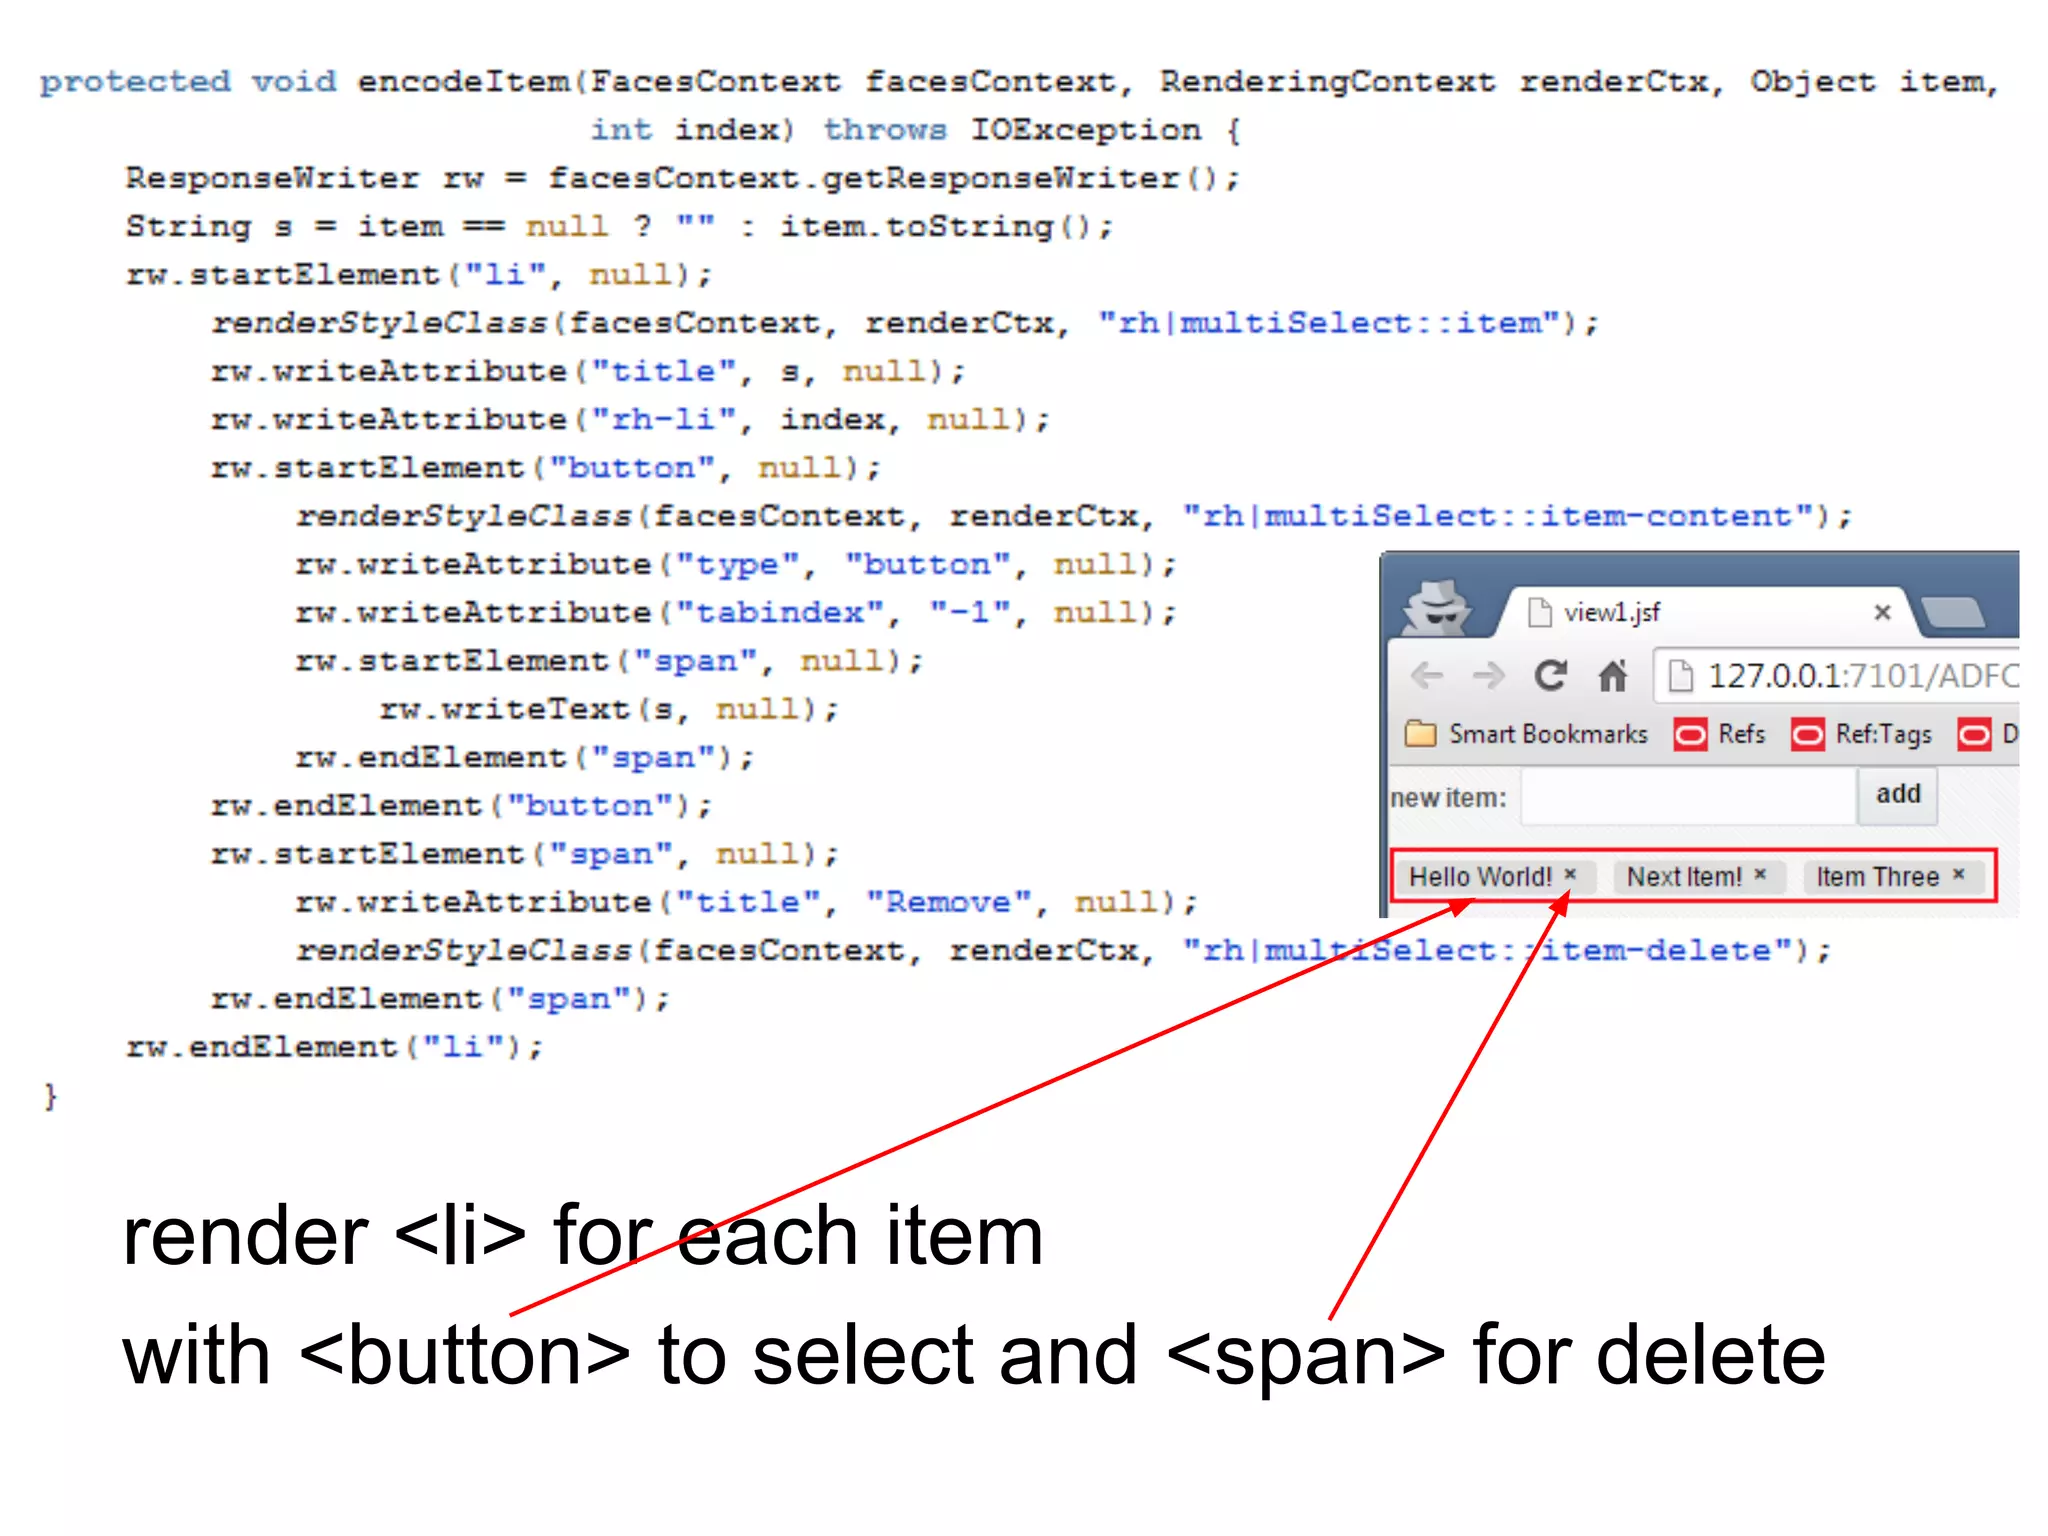Go to the home page icon
The image size is (2048, 1536).
(x=1612, y=676)
